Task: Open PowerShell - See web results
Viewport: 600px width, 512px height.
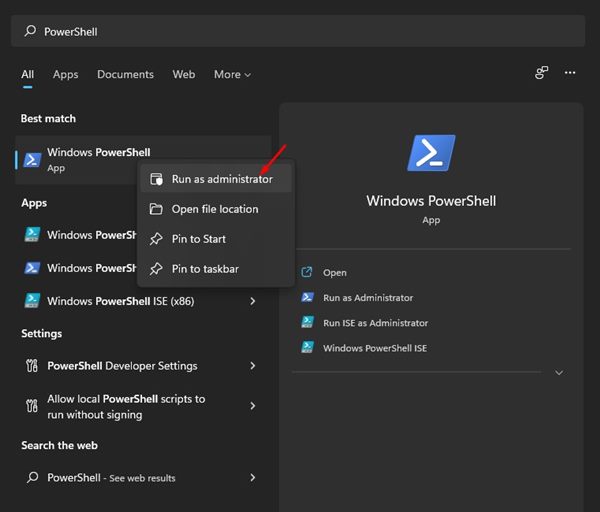Action: point(142,478)
